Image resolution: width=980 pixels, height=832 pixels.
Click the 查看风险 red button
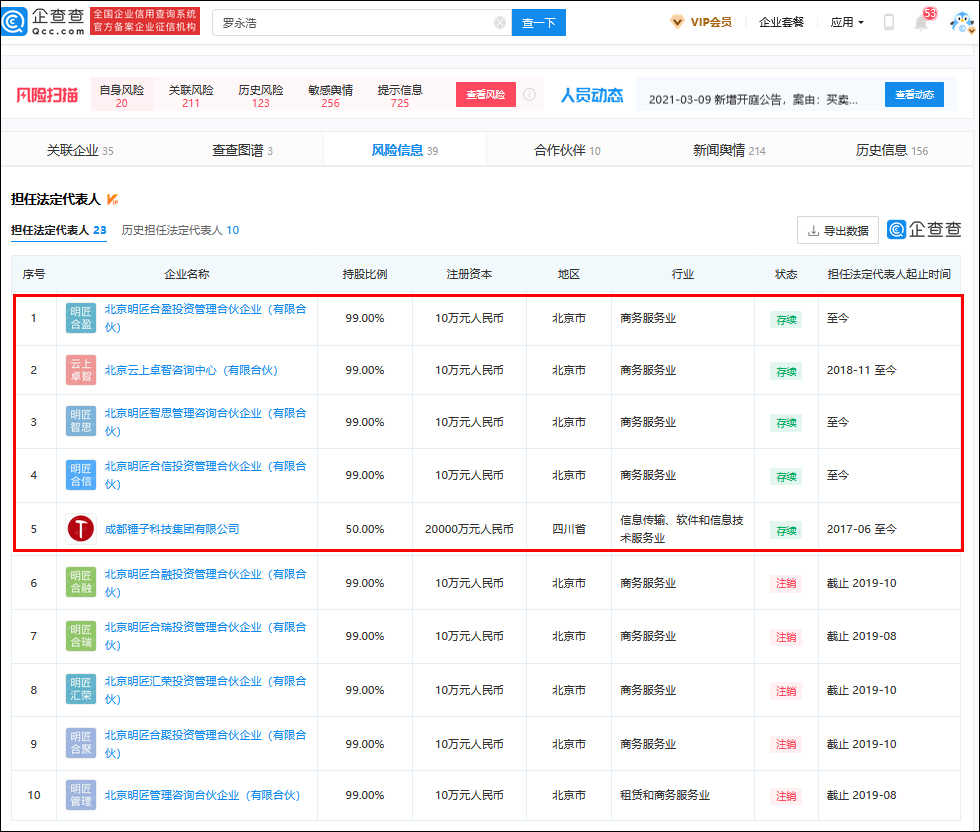coord(485,95)
